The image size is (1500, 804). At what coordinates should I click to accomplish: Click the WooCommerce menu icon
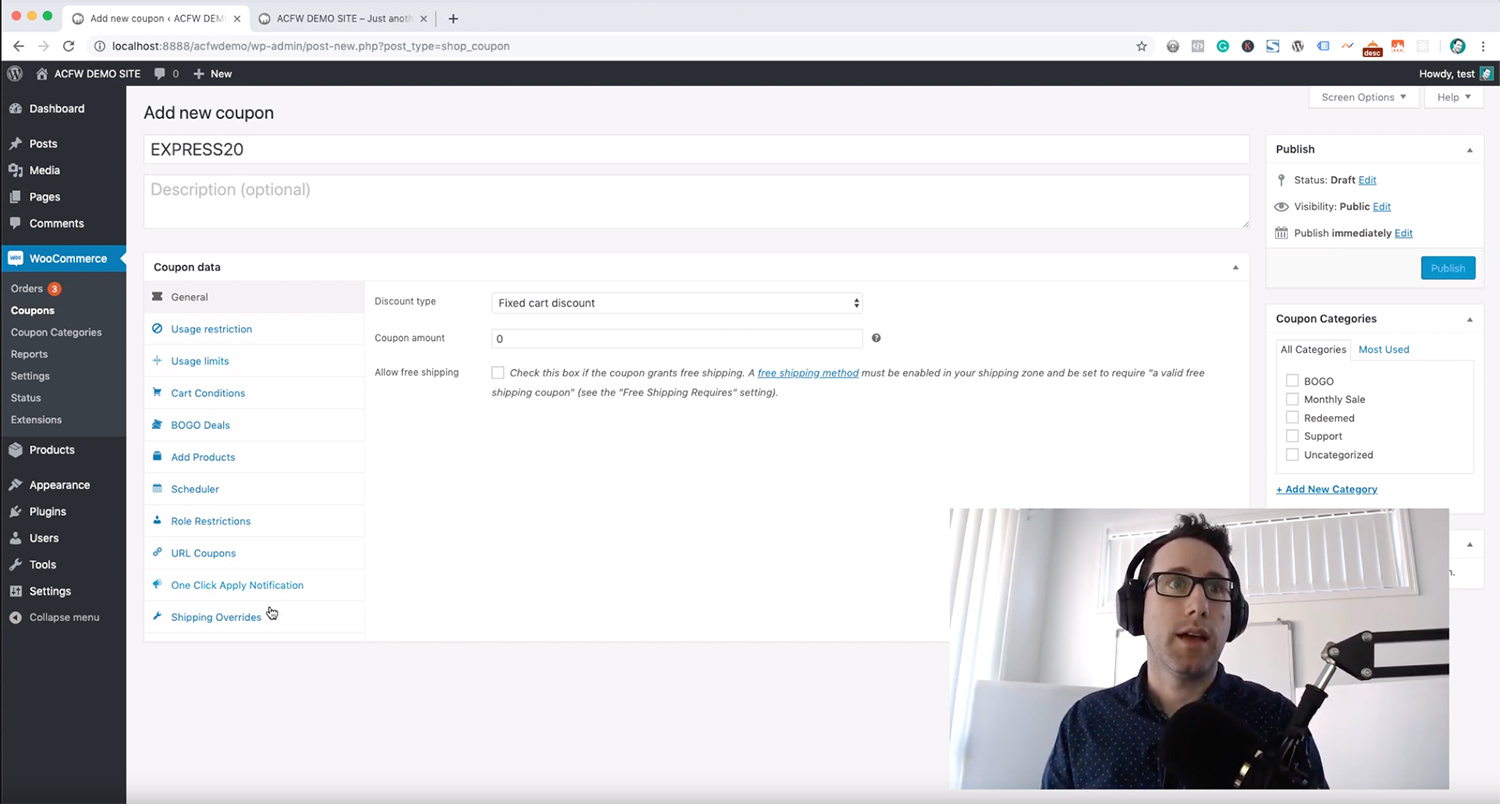tap(15, 258)
